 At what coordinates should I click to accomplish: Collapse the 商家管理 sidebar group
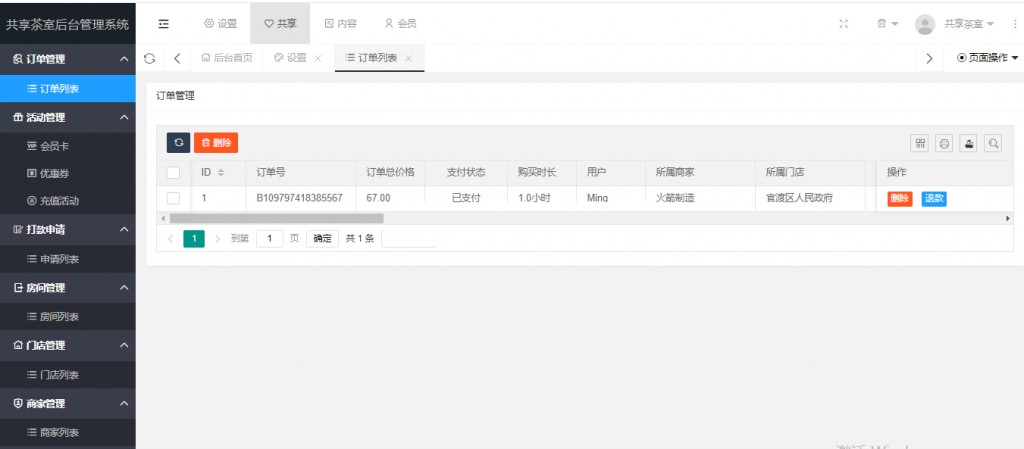click(68, 404)
